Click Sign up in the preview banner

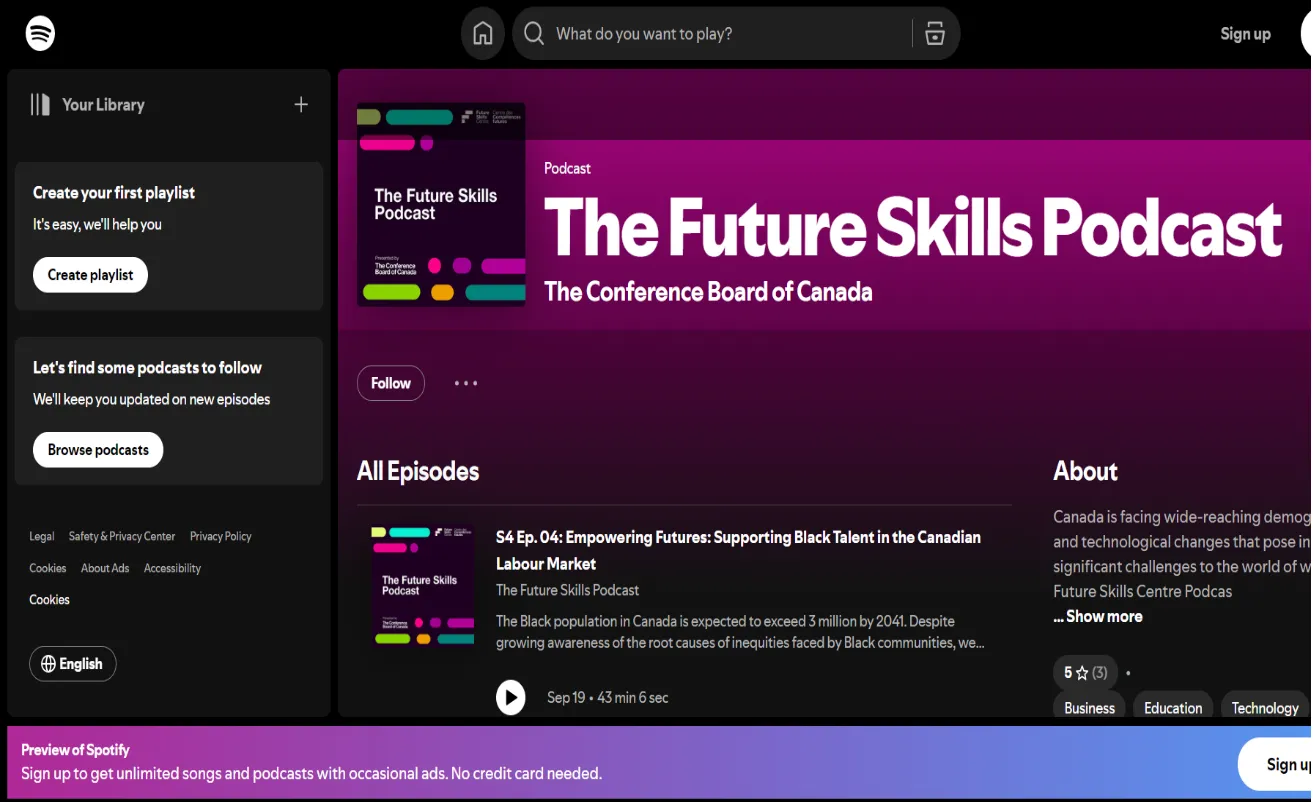pos(1278,765)
